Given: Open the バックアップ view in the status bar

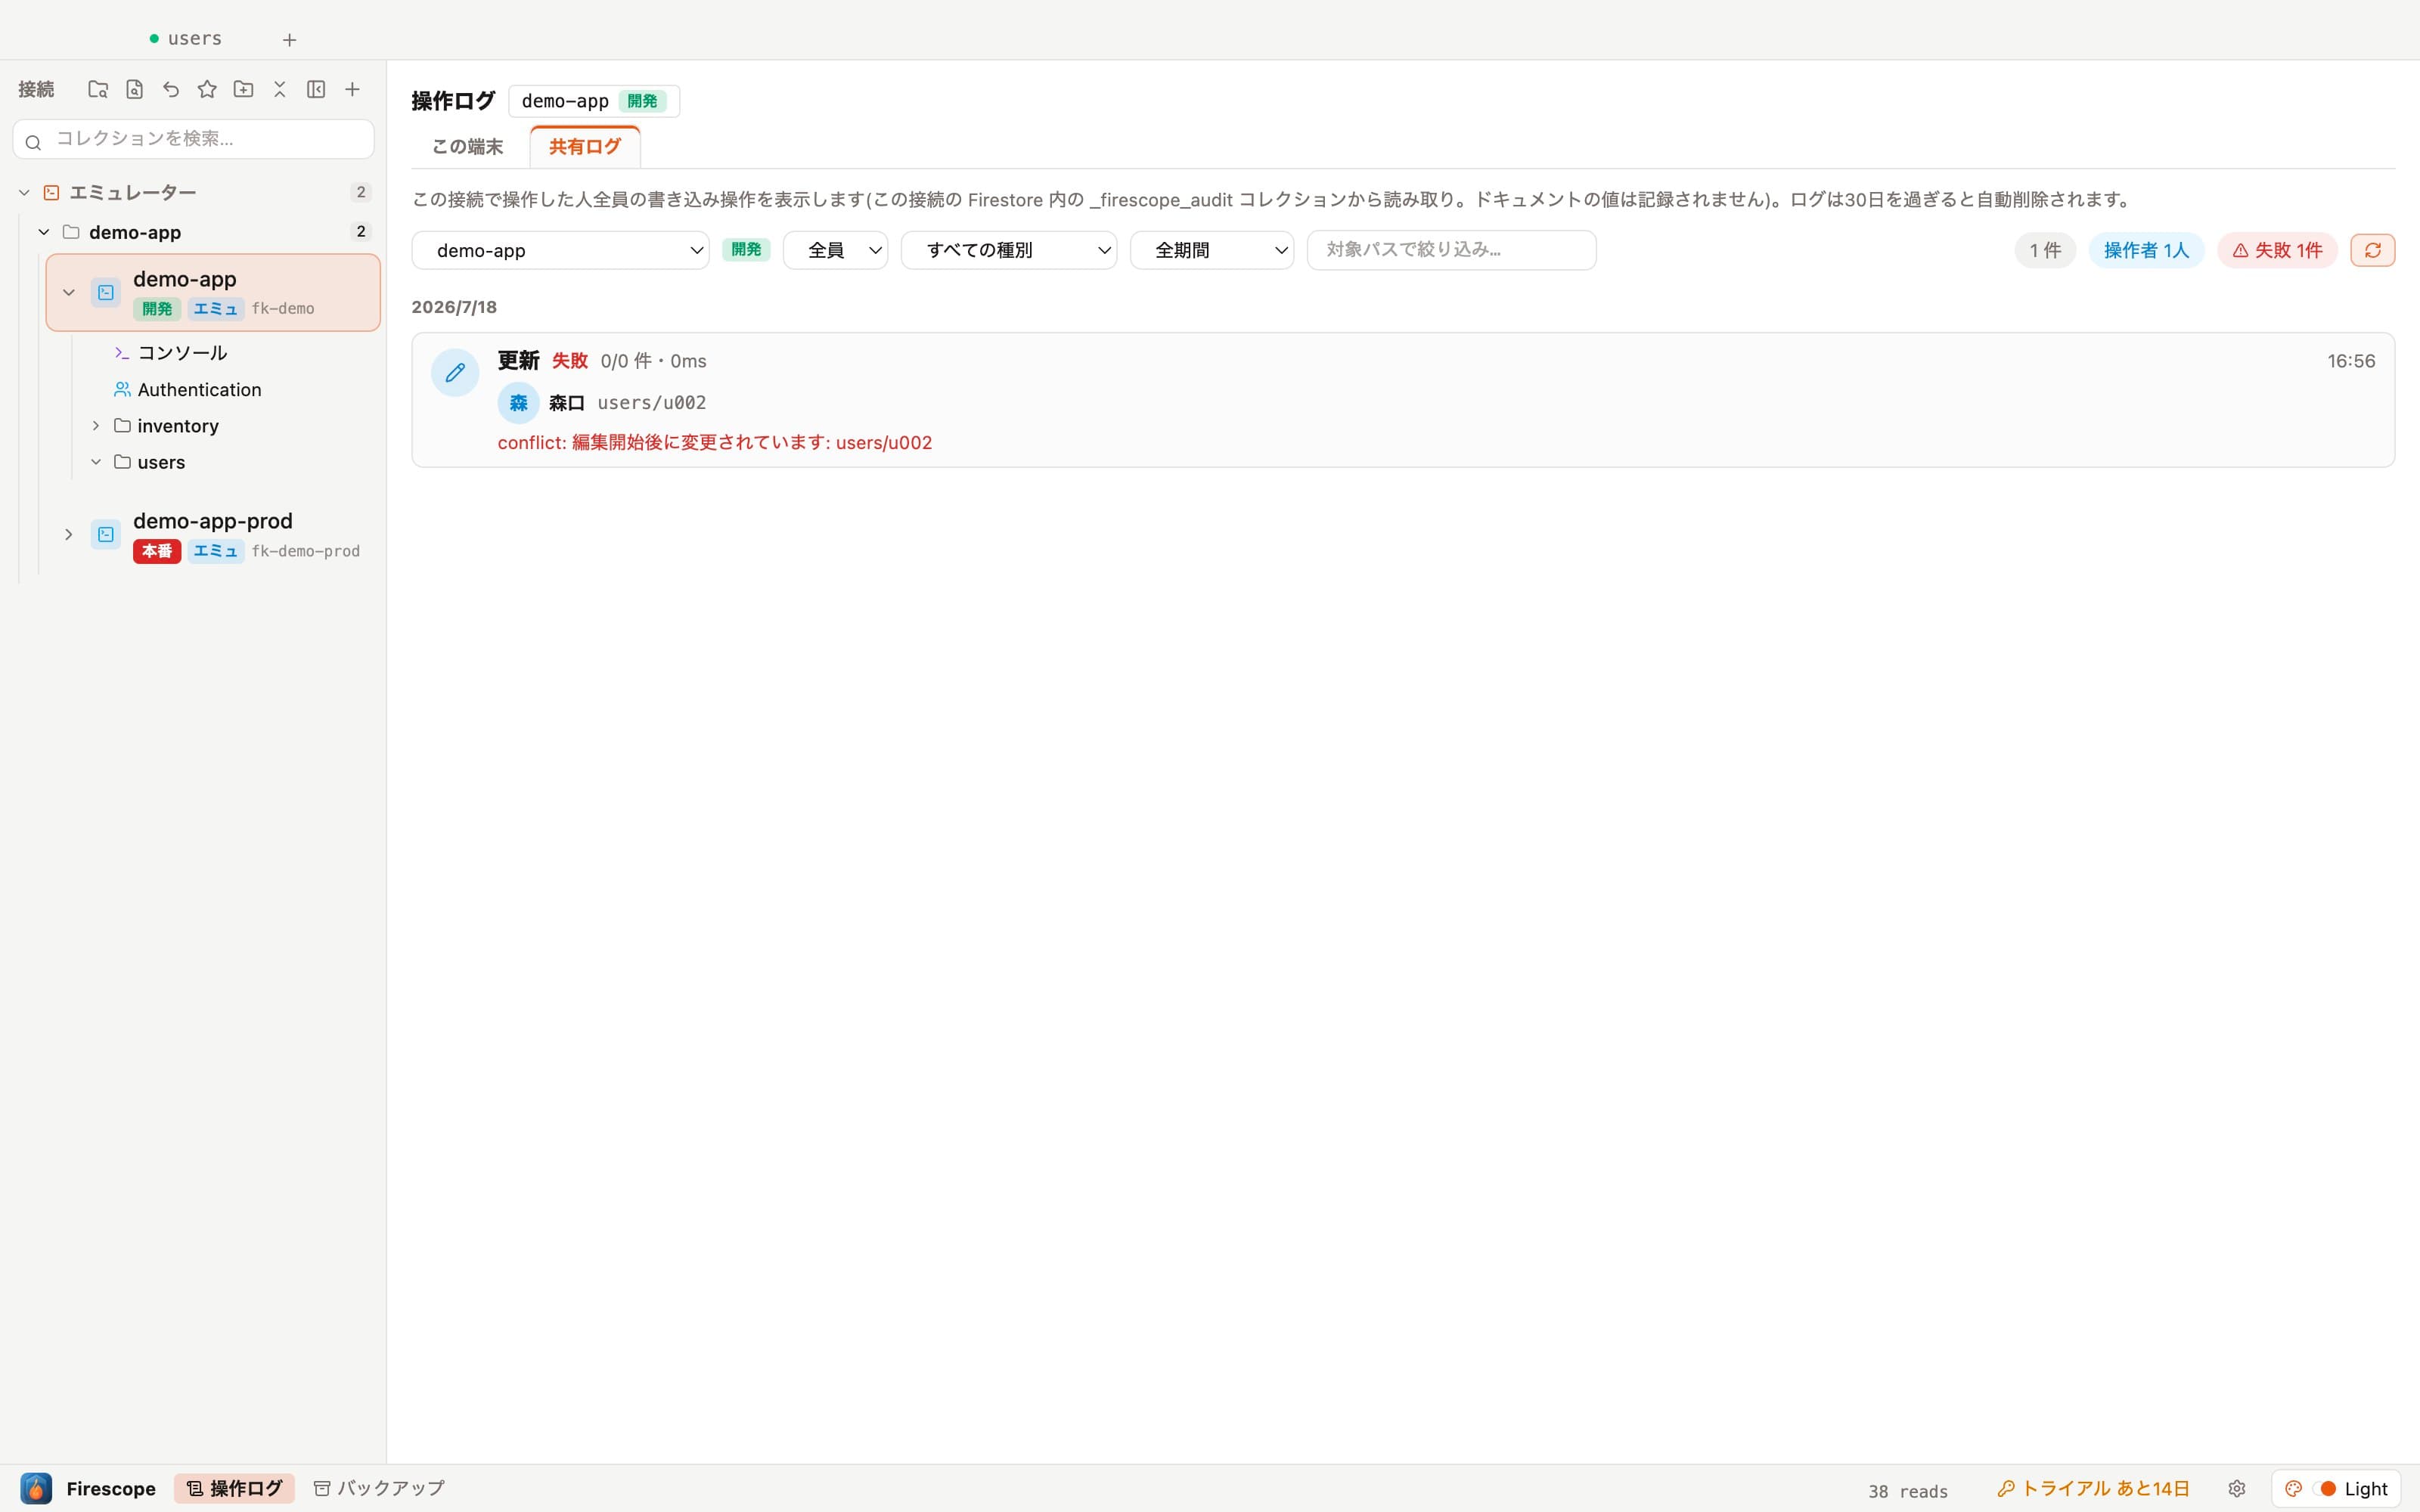Looking at the screenshot, I should (379, 1488).
